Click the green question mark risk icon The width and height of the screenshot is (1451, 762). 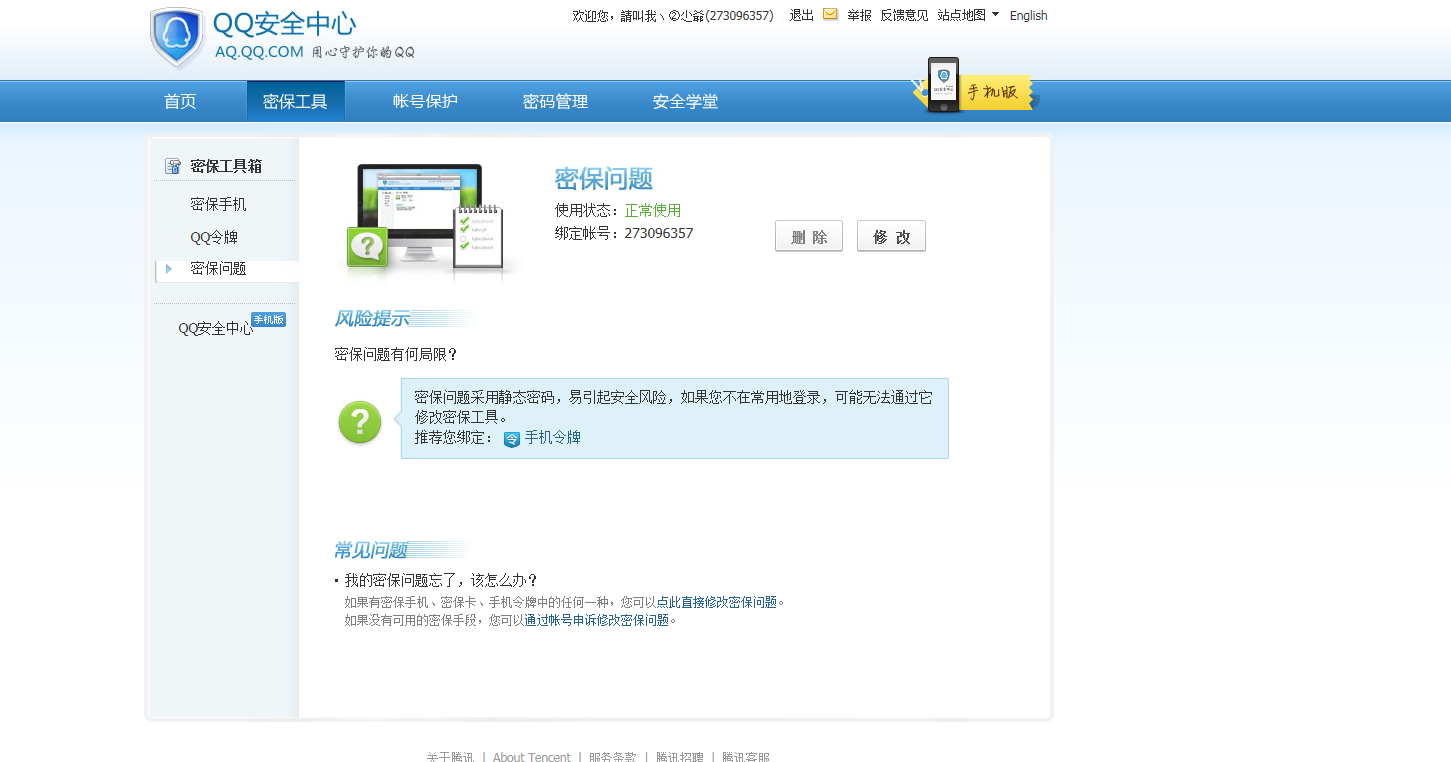pyautogui.click(x=359, y=422)
